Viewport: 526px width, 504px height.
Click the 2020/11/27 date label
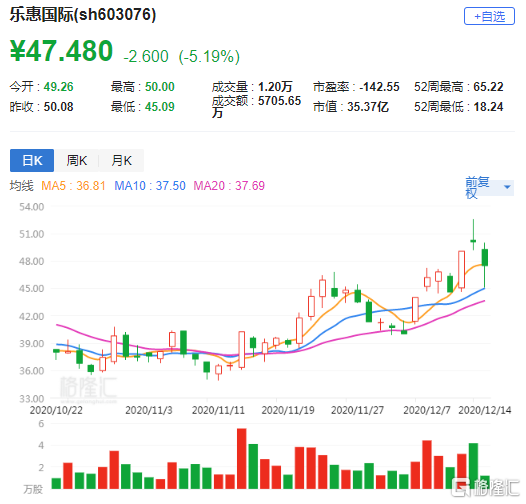pos(357,410)
